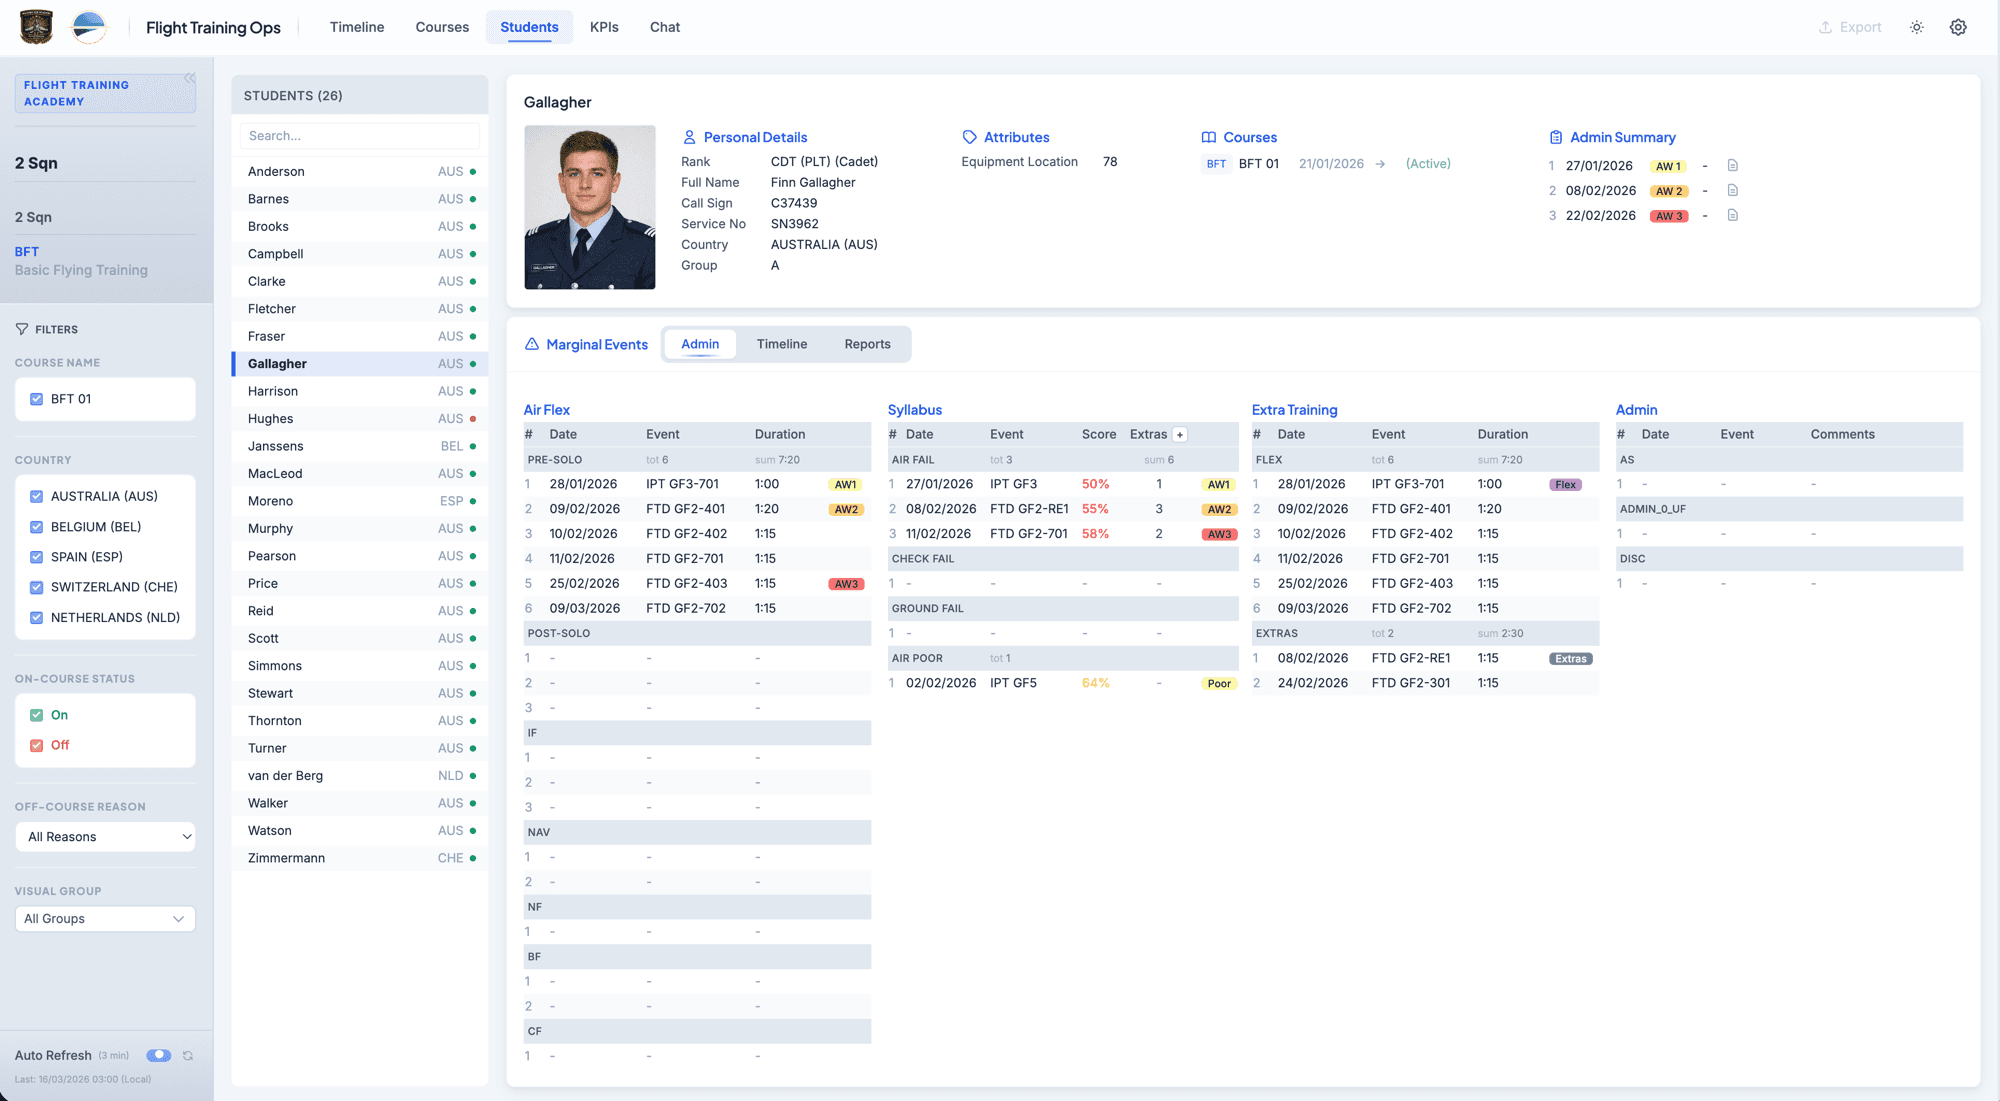Open the All Reasons dropdown

105,837
